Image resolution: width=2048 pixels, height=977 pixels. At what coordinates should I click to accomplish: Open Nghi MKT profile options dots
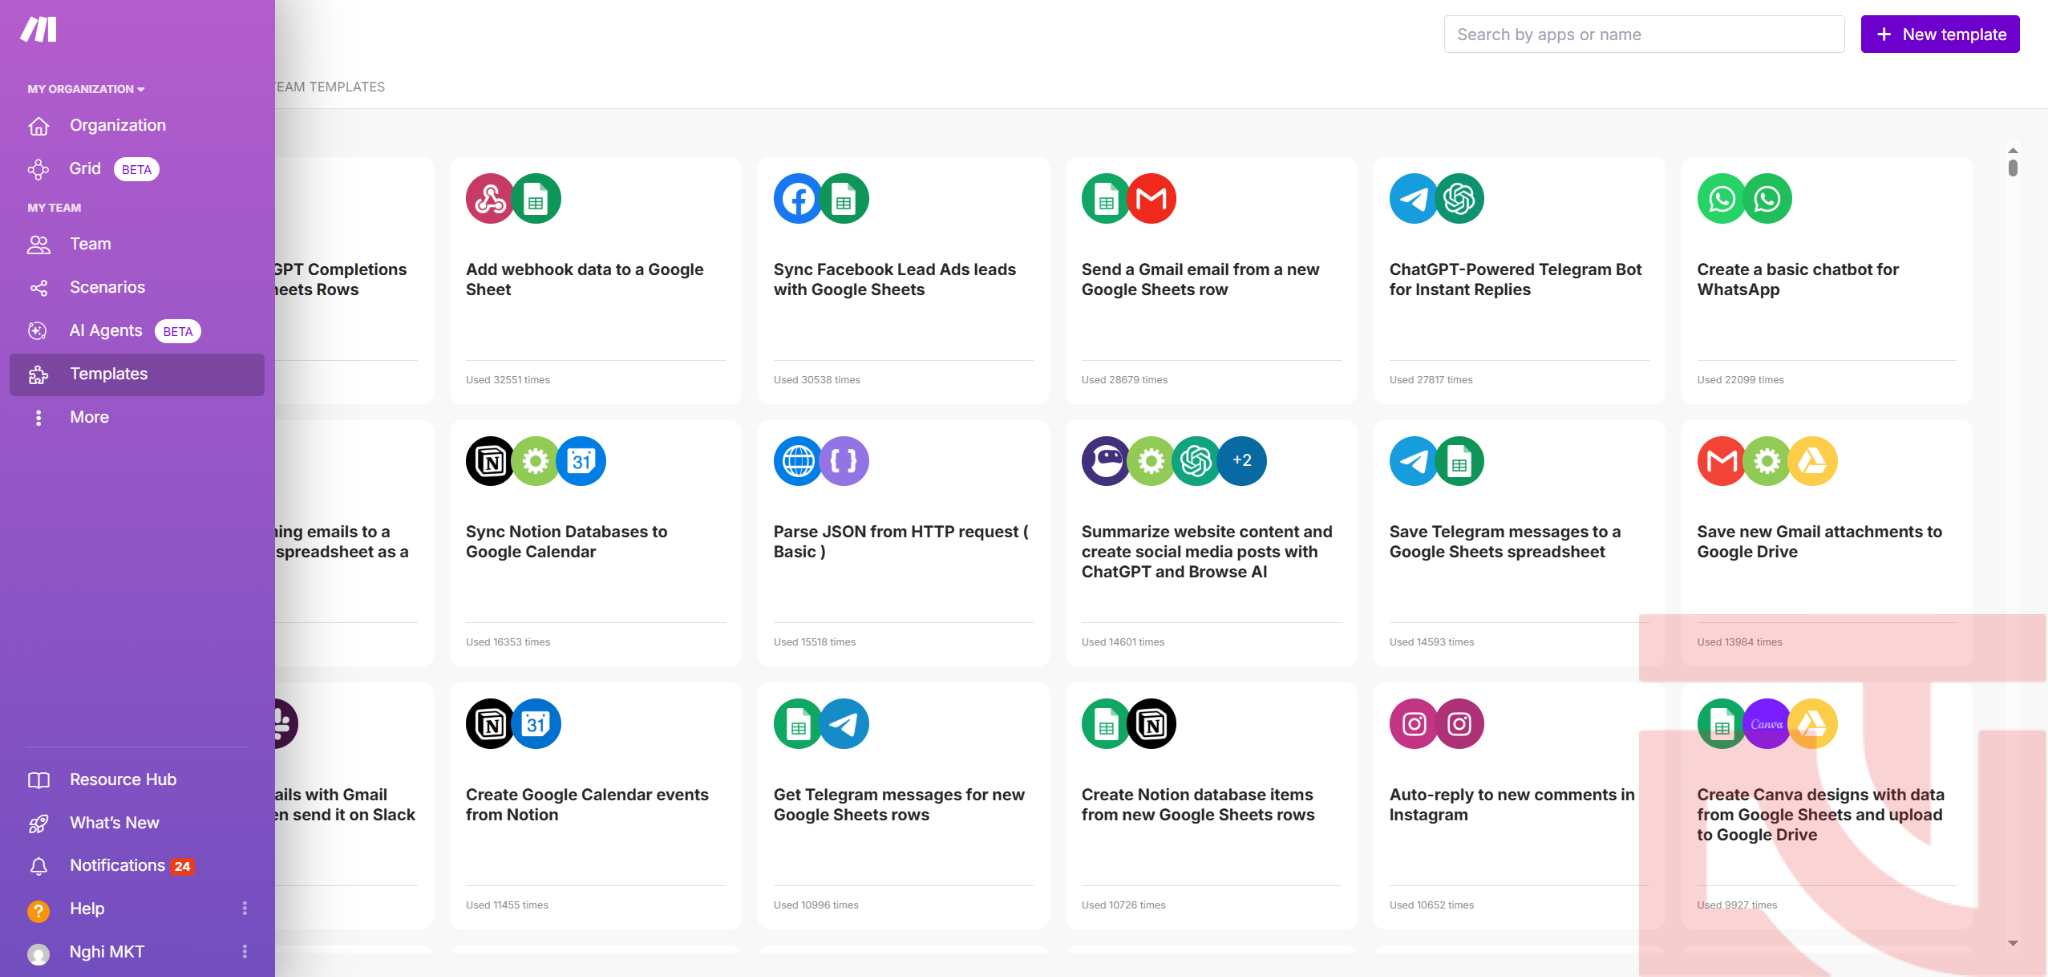coord(245,951)
